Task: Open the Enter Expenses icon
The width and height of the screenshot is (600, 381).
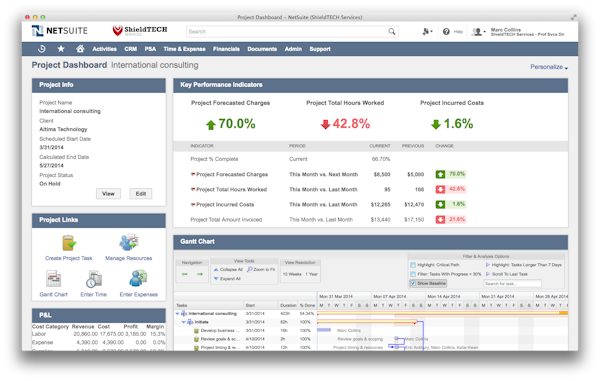Action: click(138, 278)
